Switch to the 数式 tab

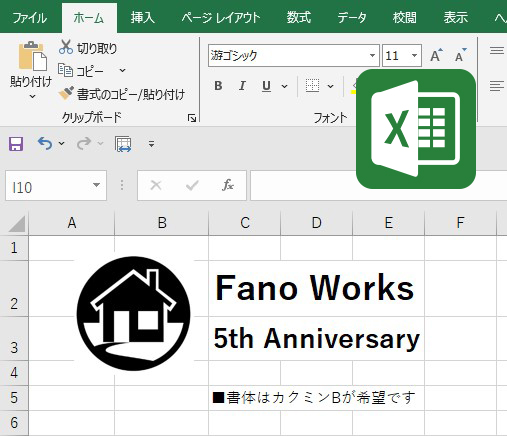click(x=299, y=18)
